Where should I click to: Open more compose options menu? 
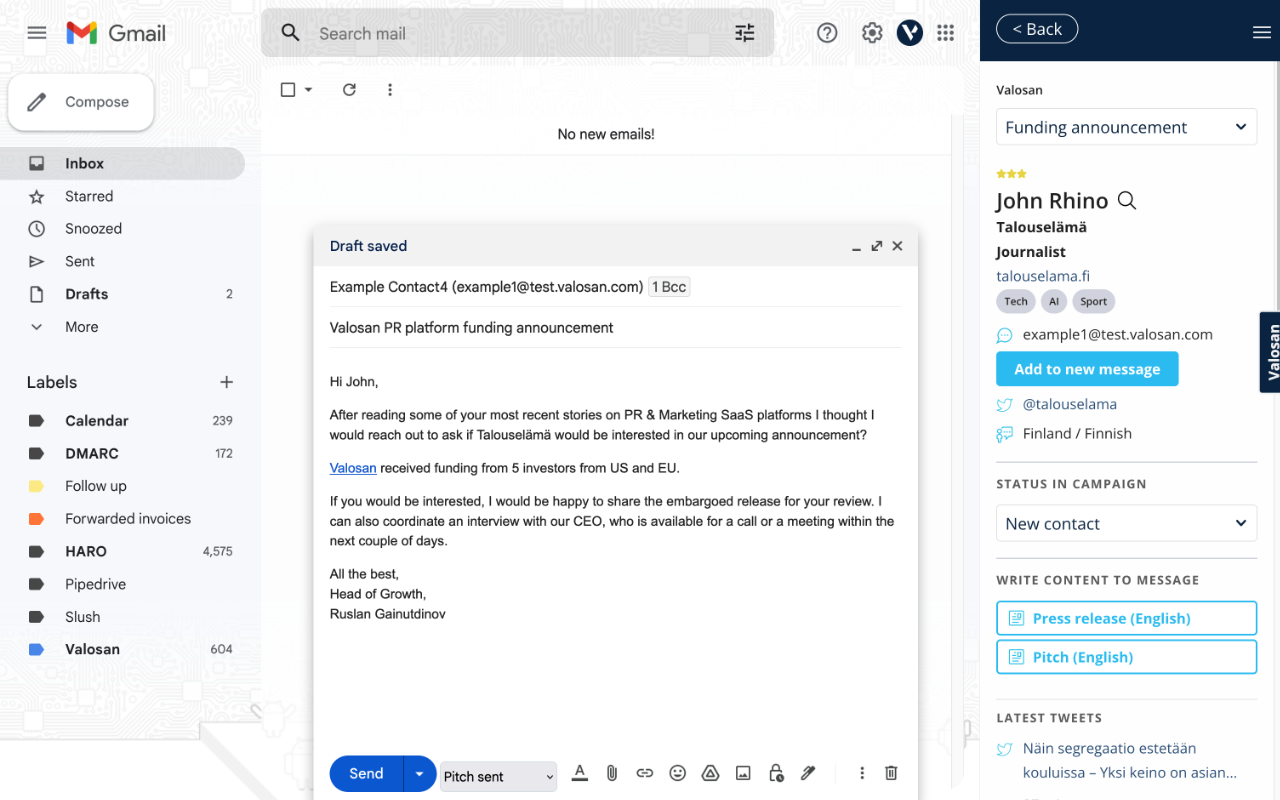tap(862, 773)
